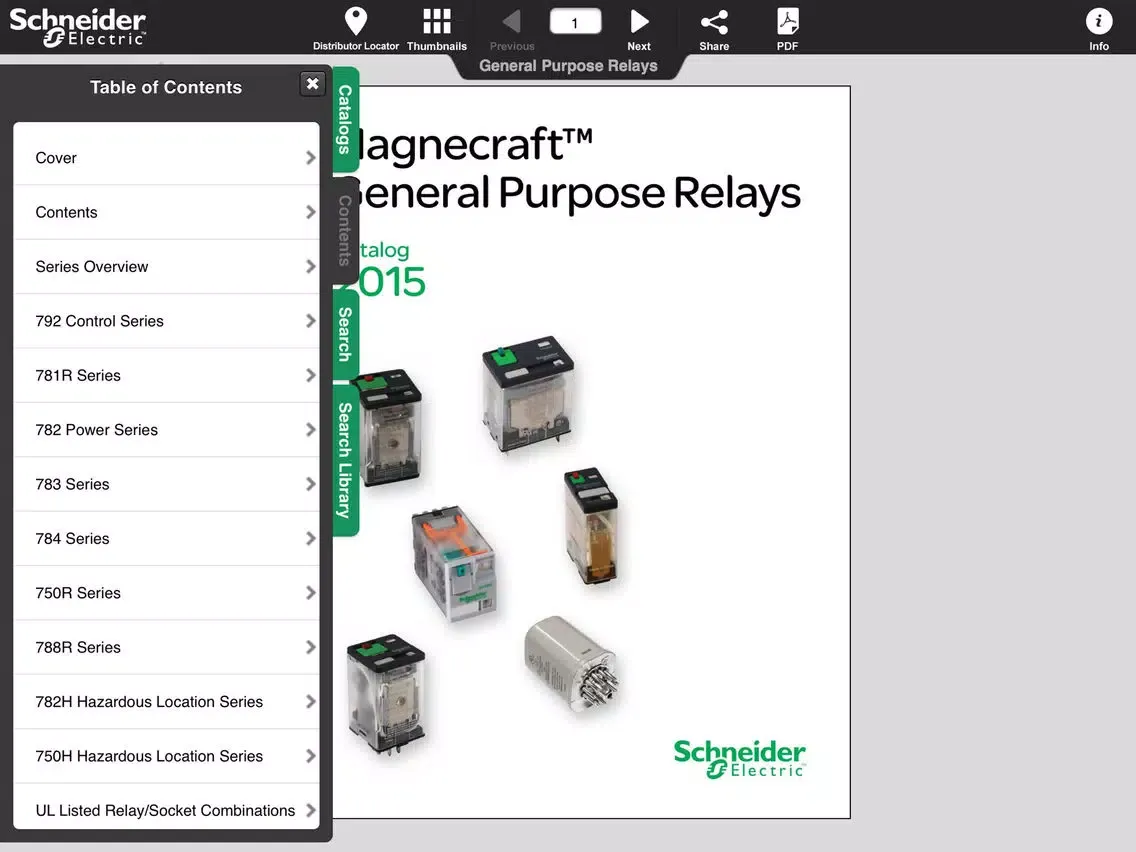Advance with the Next page arrow
1136x852 pixels.
click(639, 22)
